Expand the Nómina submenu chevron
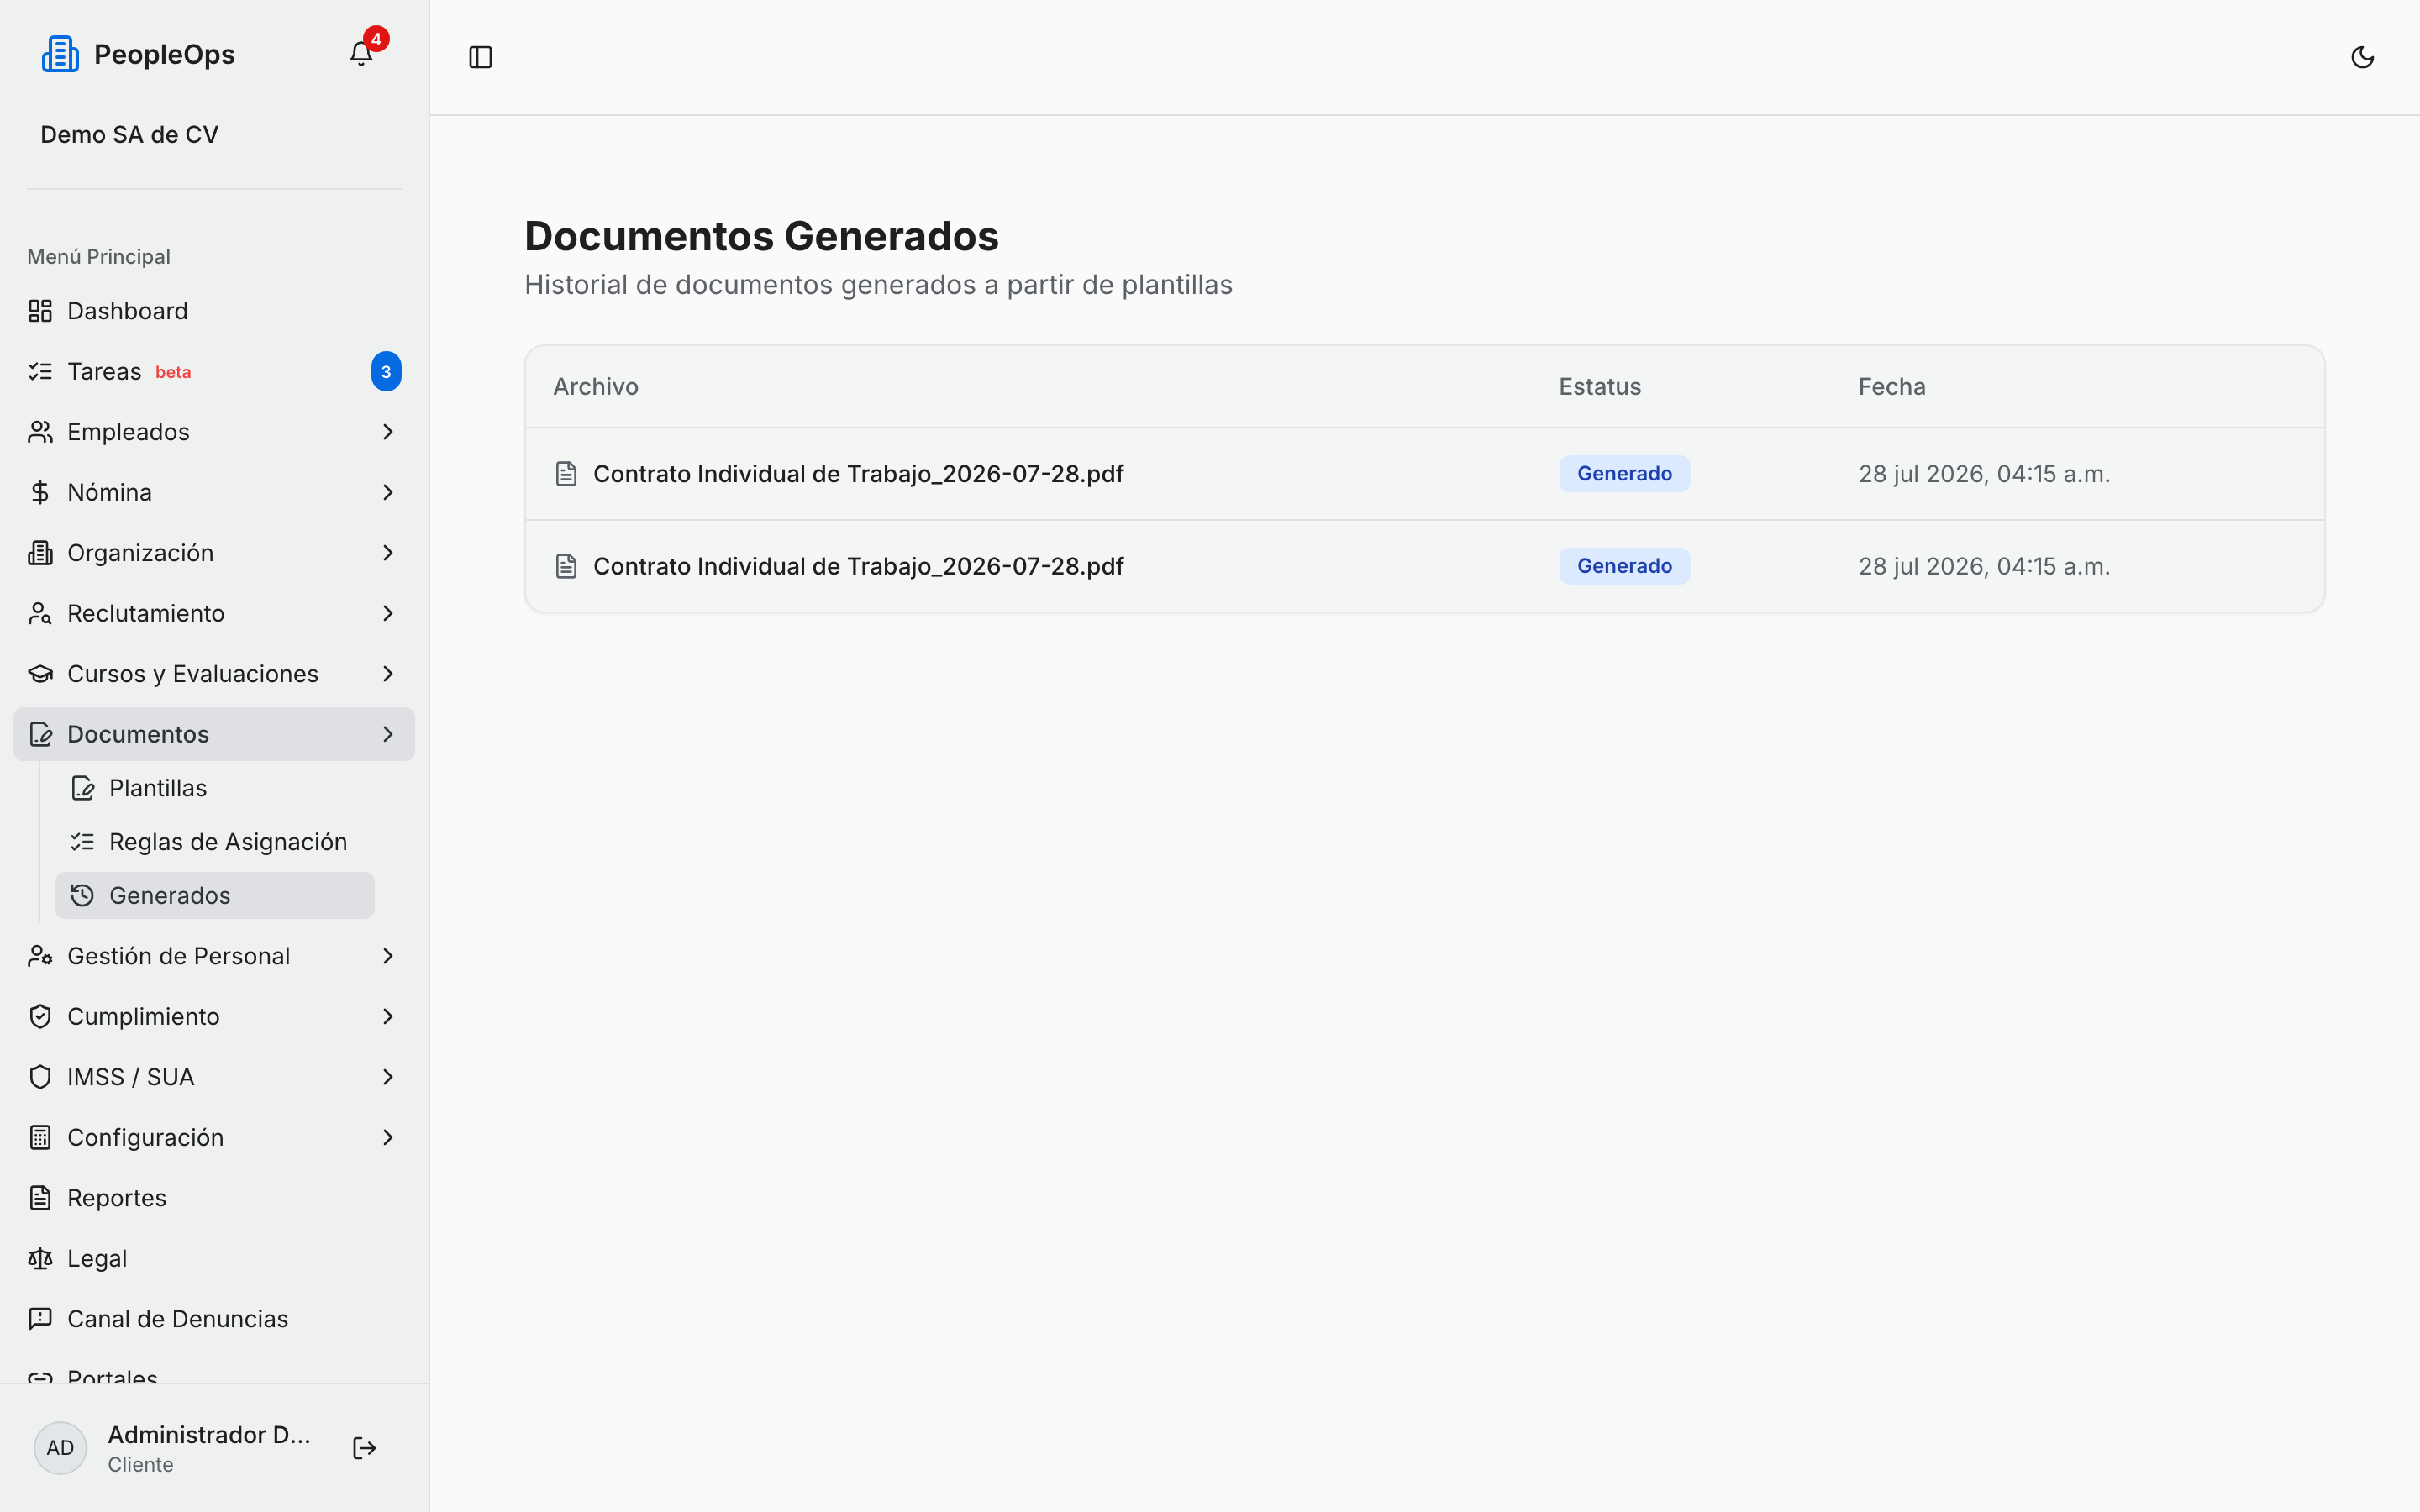 pyautogui.click(x=388, y=492)
